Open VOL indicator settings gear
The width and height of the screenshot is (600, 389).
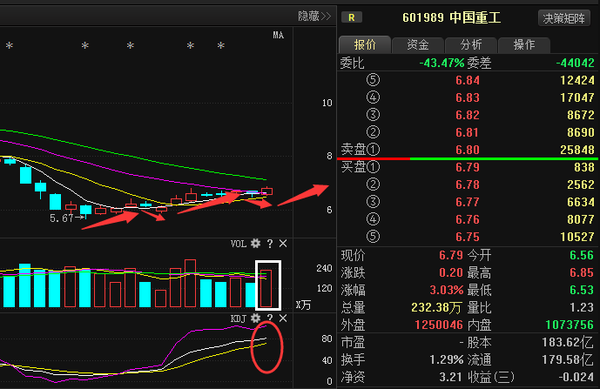(256, 243)
